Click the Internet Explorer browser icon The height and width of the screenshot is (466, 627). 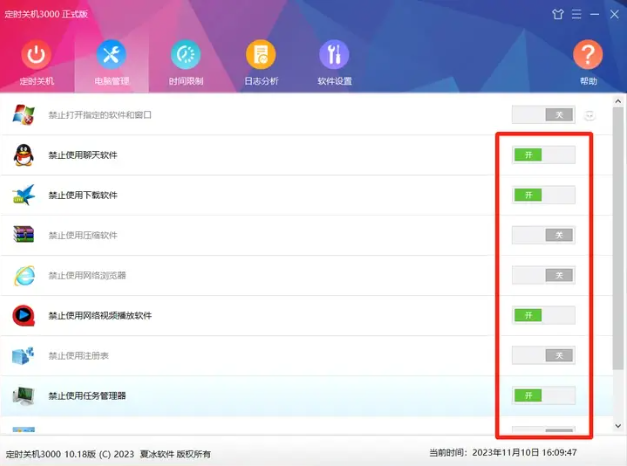click(24, 275)
